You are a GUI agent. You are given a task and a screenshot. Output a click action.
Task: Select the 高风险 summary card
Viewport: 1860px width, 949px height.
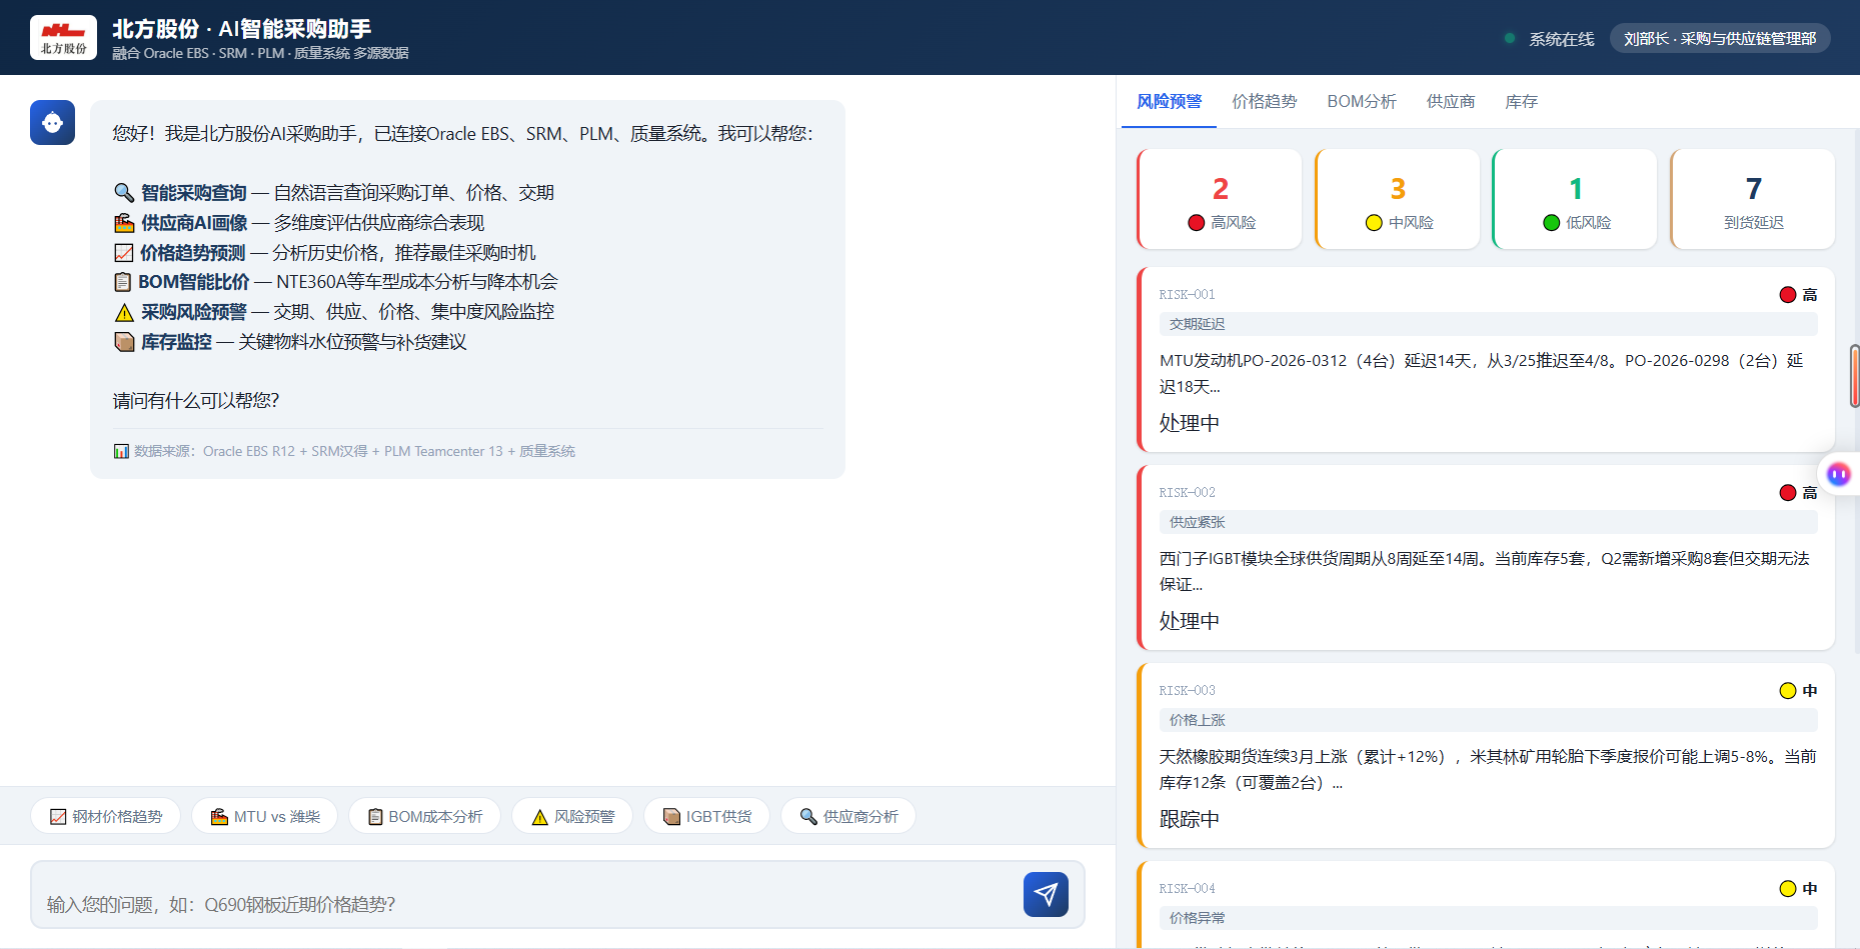[x=1219, y=199]
